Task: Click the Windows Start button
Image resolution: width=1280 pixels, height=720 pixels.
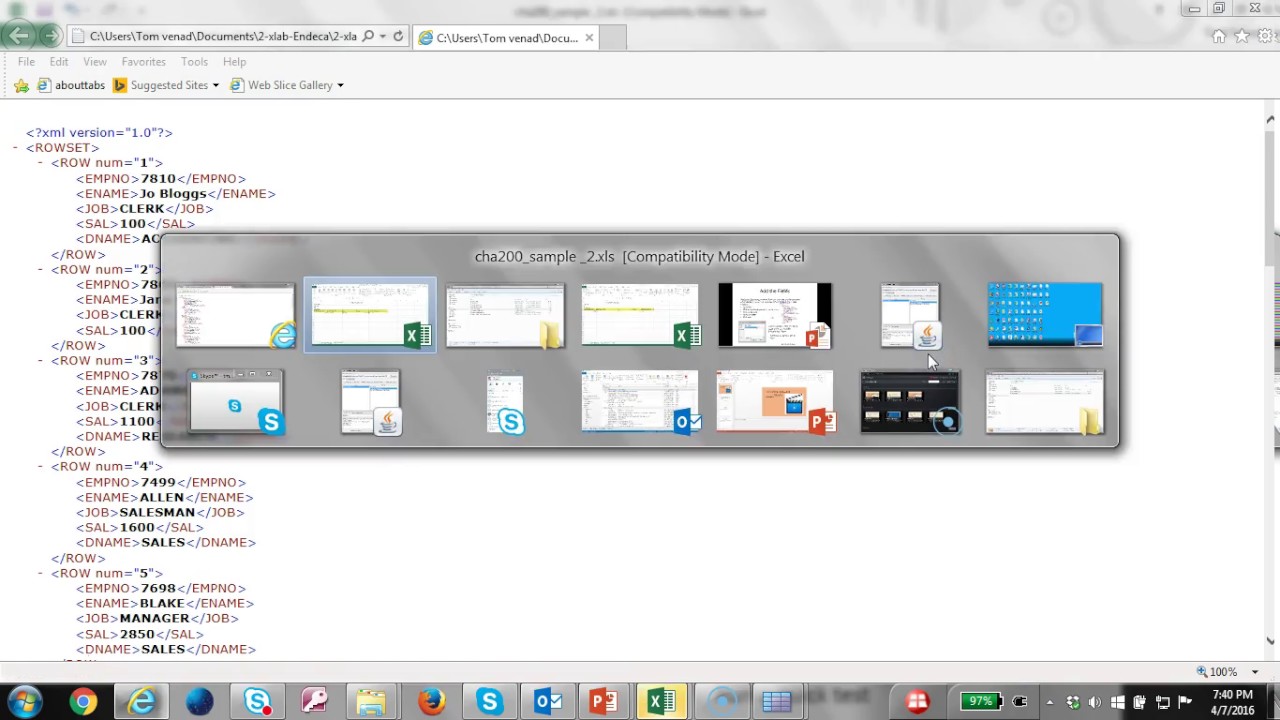Action: pyautogui.click(x=24, y=701)
